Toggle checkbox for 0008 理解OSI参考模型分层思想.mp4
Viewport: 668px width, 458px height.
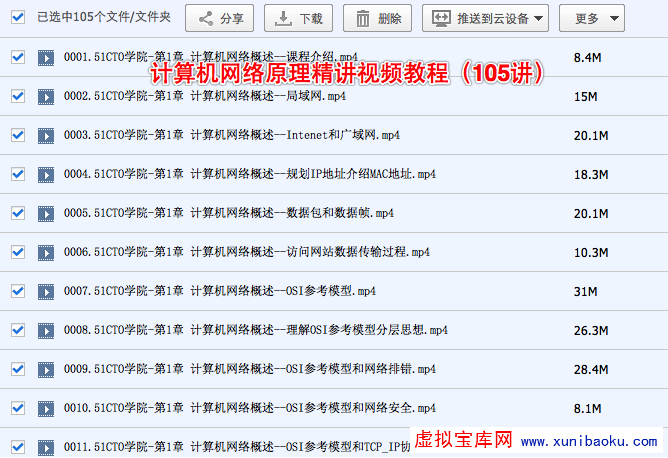coord(18,330)
